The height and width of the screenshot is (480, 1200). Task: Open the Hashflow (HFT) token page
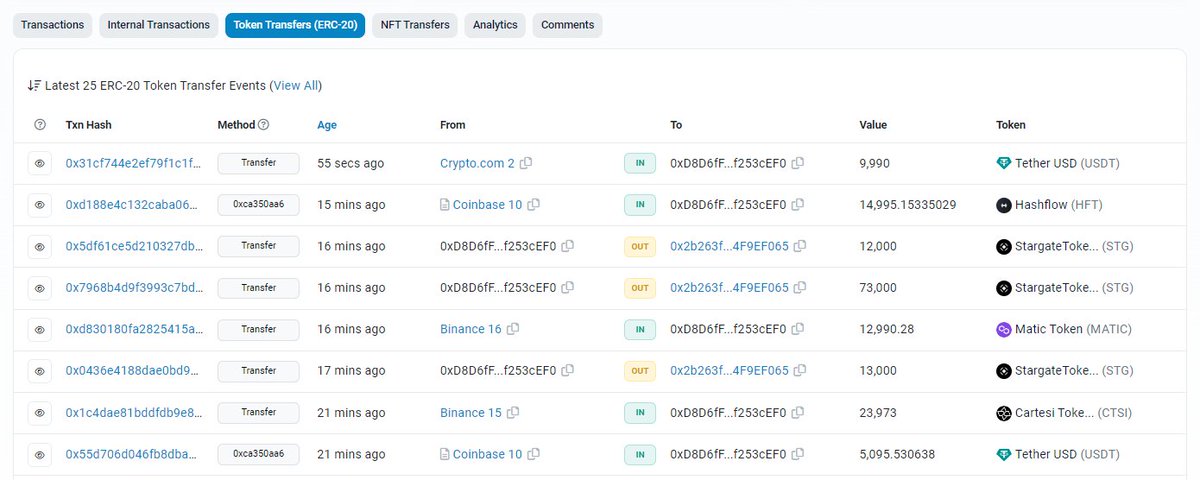[1059, 205]
